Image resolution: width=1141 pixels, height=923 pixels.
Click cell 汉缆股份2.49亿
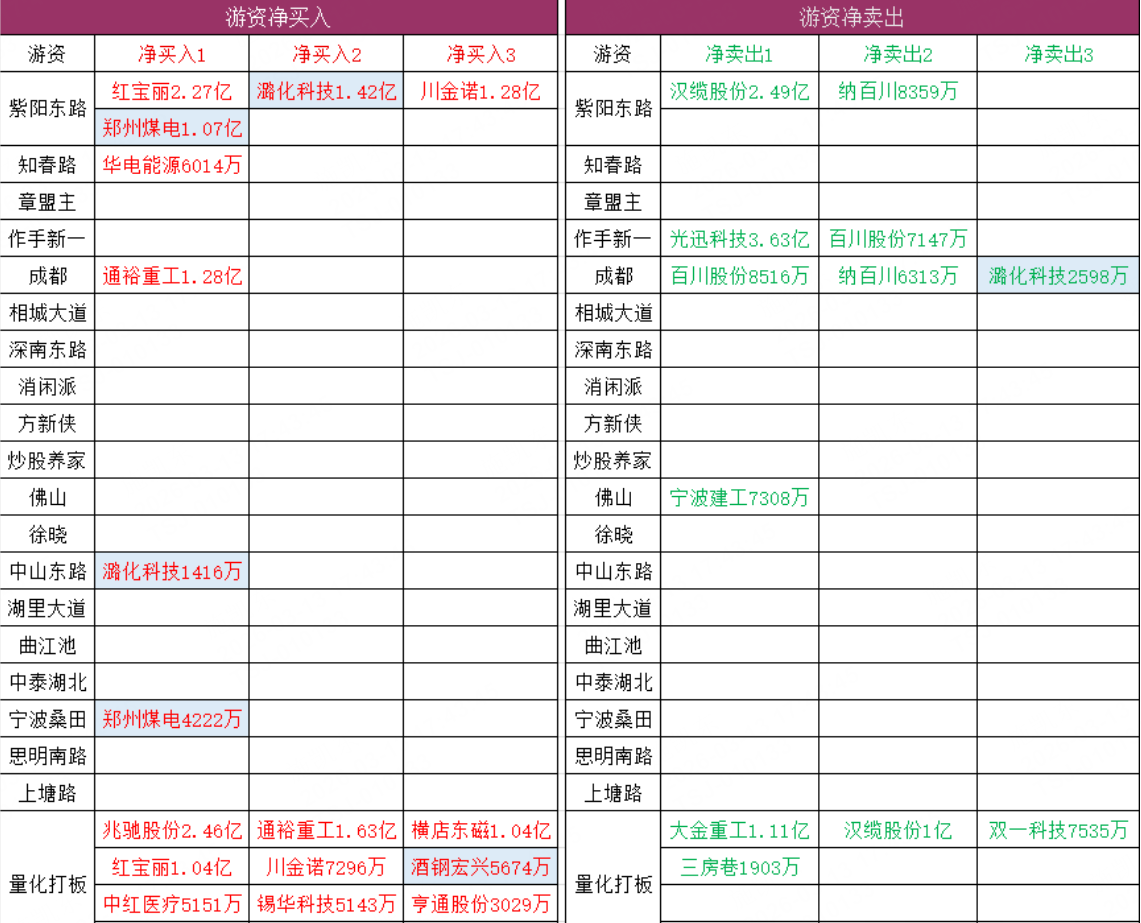pyautogui.click(x=739, y=91)
